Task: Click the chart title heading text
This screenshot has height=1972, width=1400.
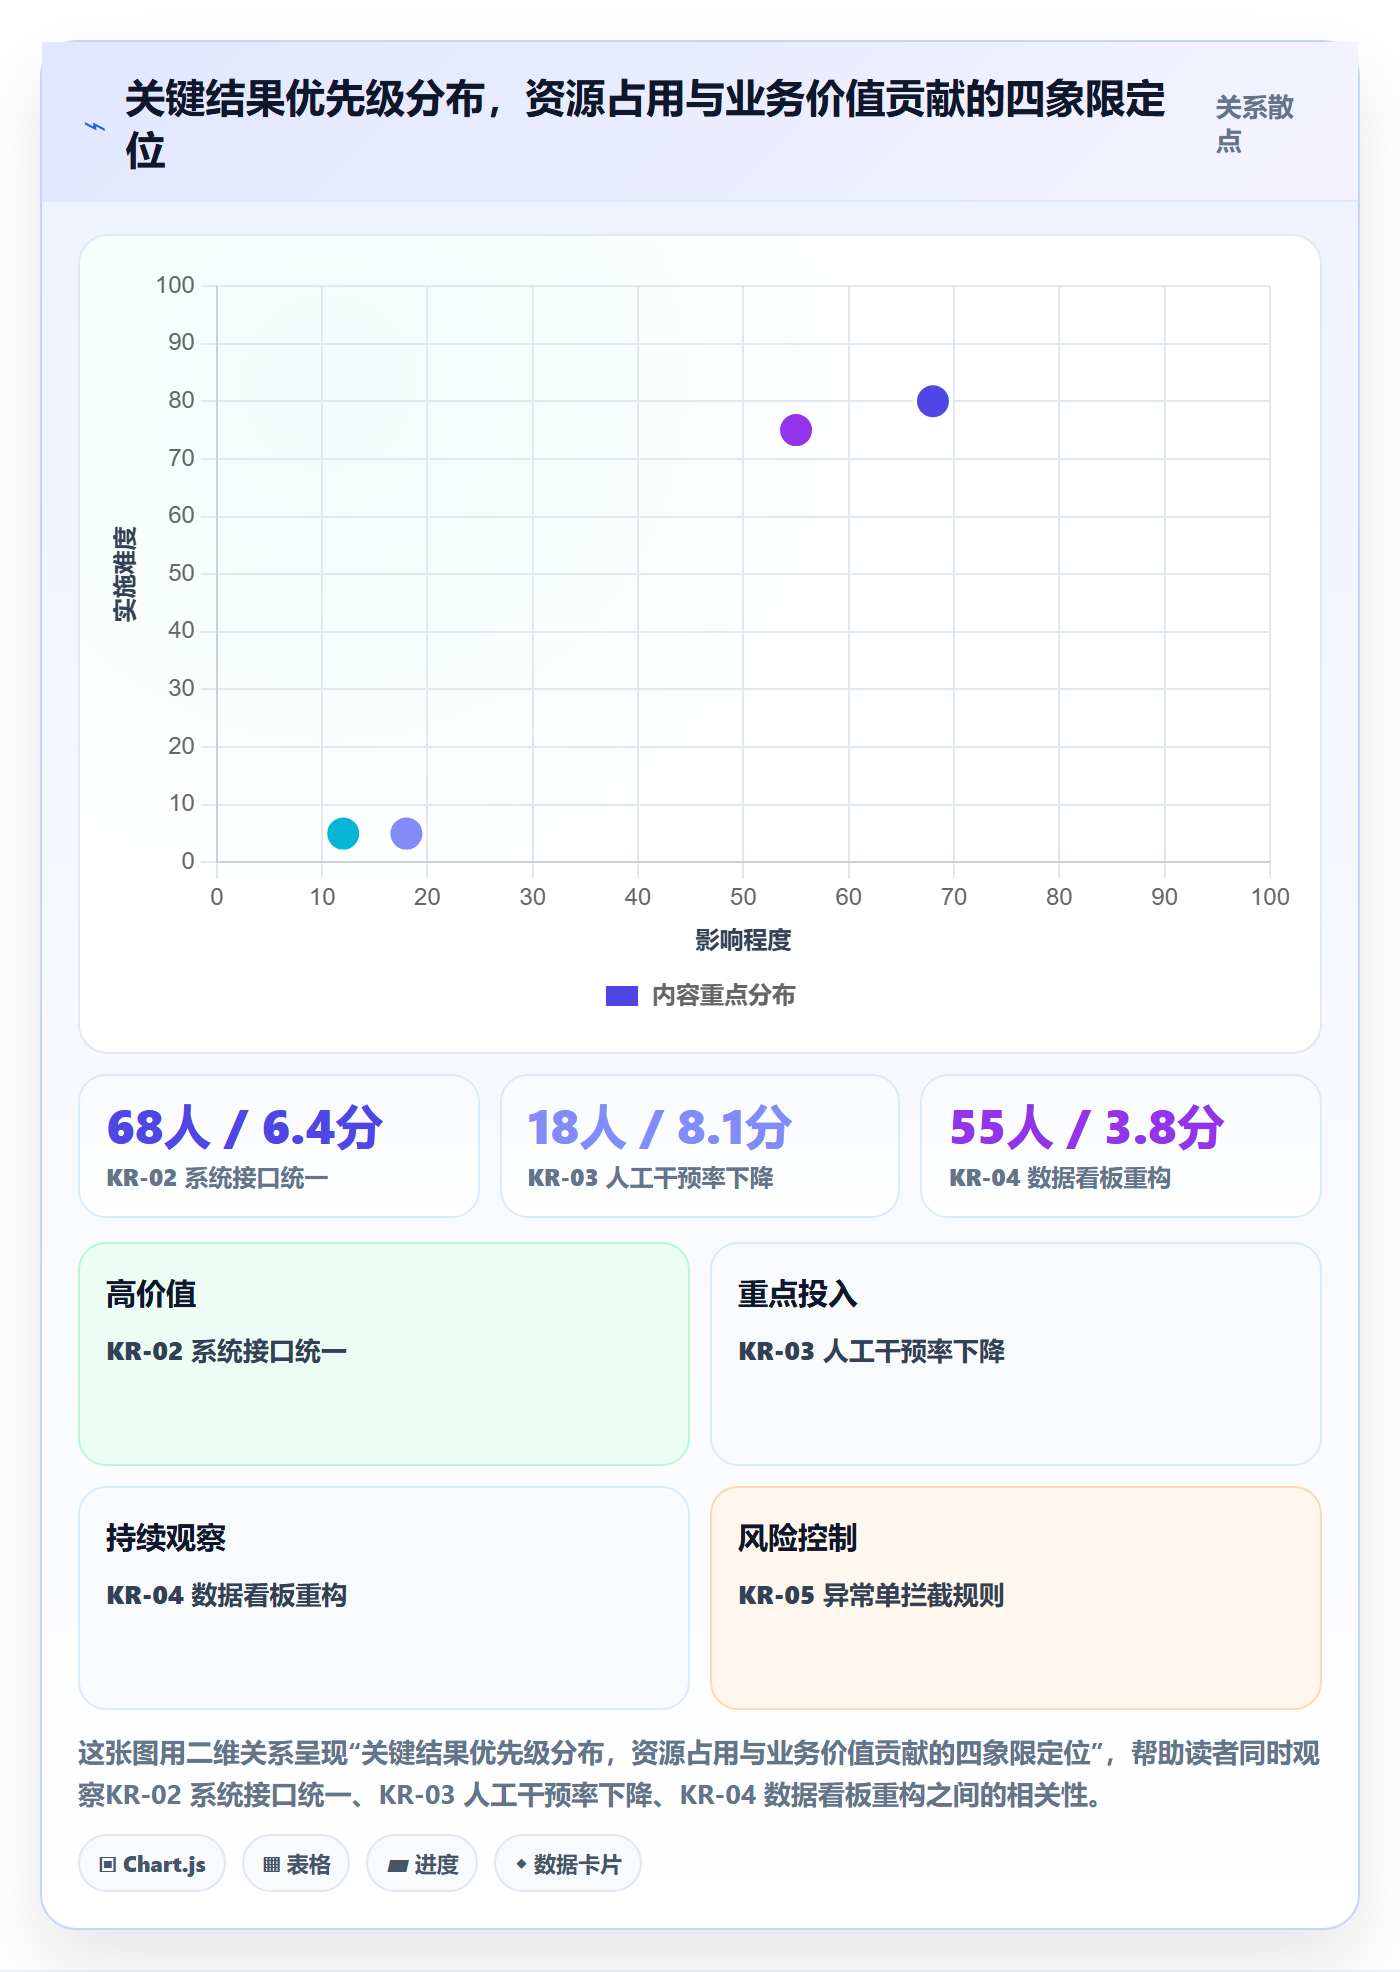Action: pyautogui.click(x=645, y=125)
